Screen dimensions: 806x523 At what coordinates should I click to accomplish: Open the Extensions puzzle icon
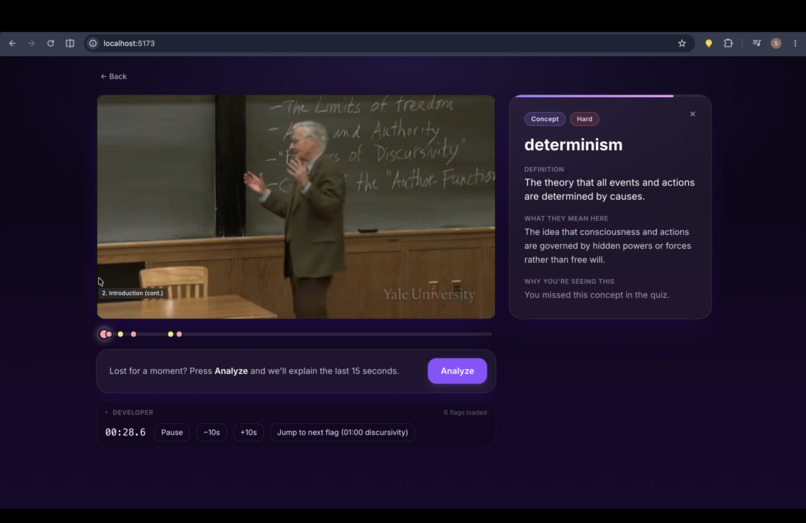coord(728,43)
